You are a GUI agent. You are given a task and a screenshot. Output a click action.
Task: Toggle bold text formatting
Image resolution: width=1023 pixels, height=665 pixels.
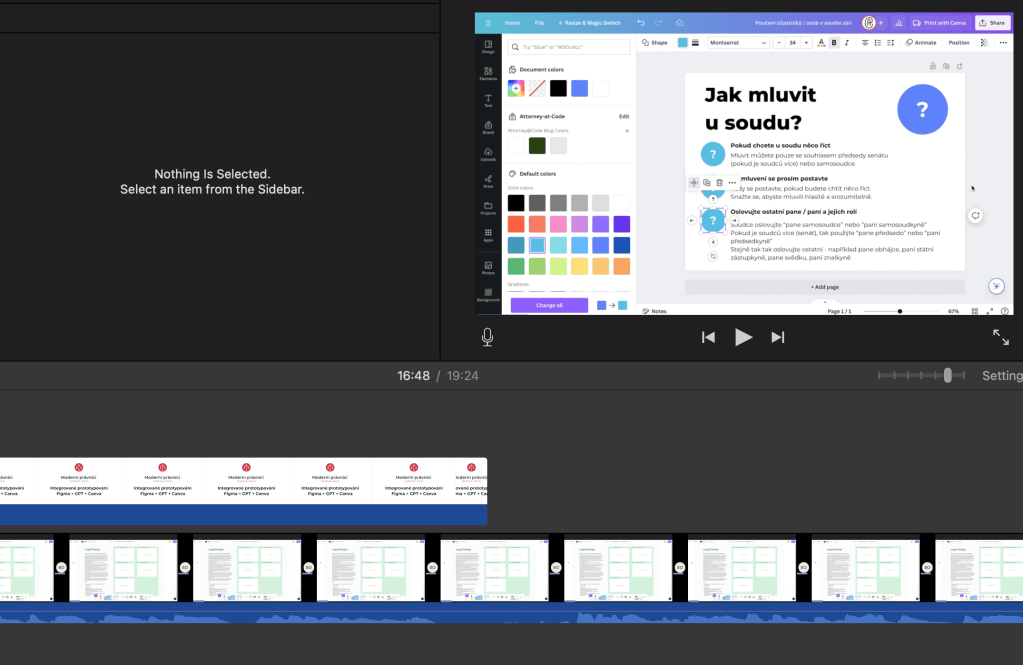(834, 43)
